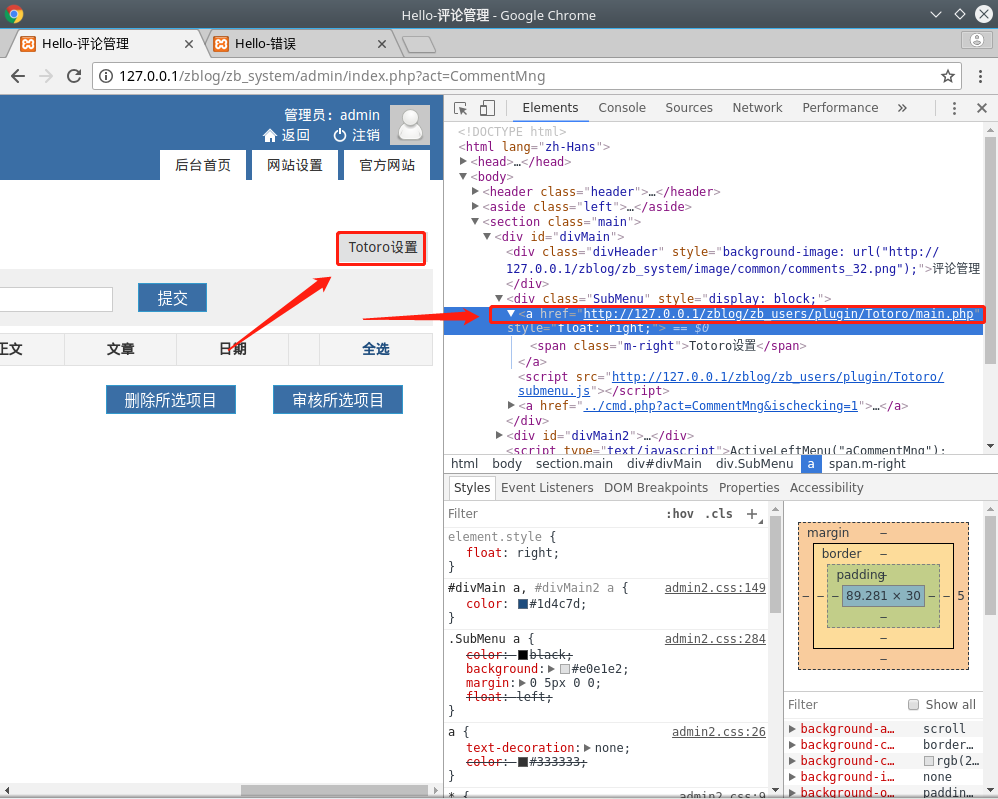Open the 官方网站 navigation tab
The width and height of the screenshot is (998, 799).
point(386,166)
